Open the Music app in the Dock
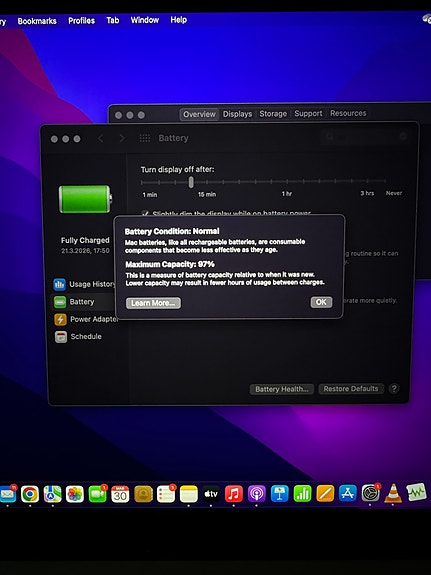 [234, 494]
